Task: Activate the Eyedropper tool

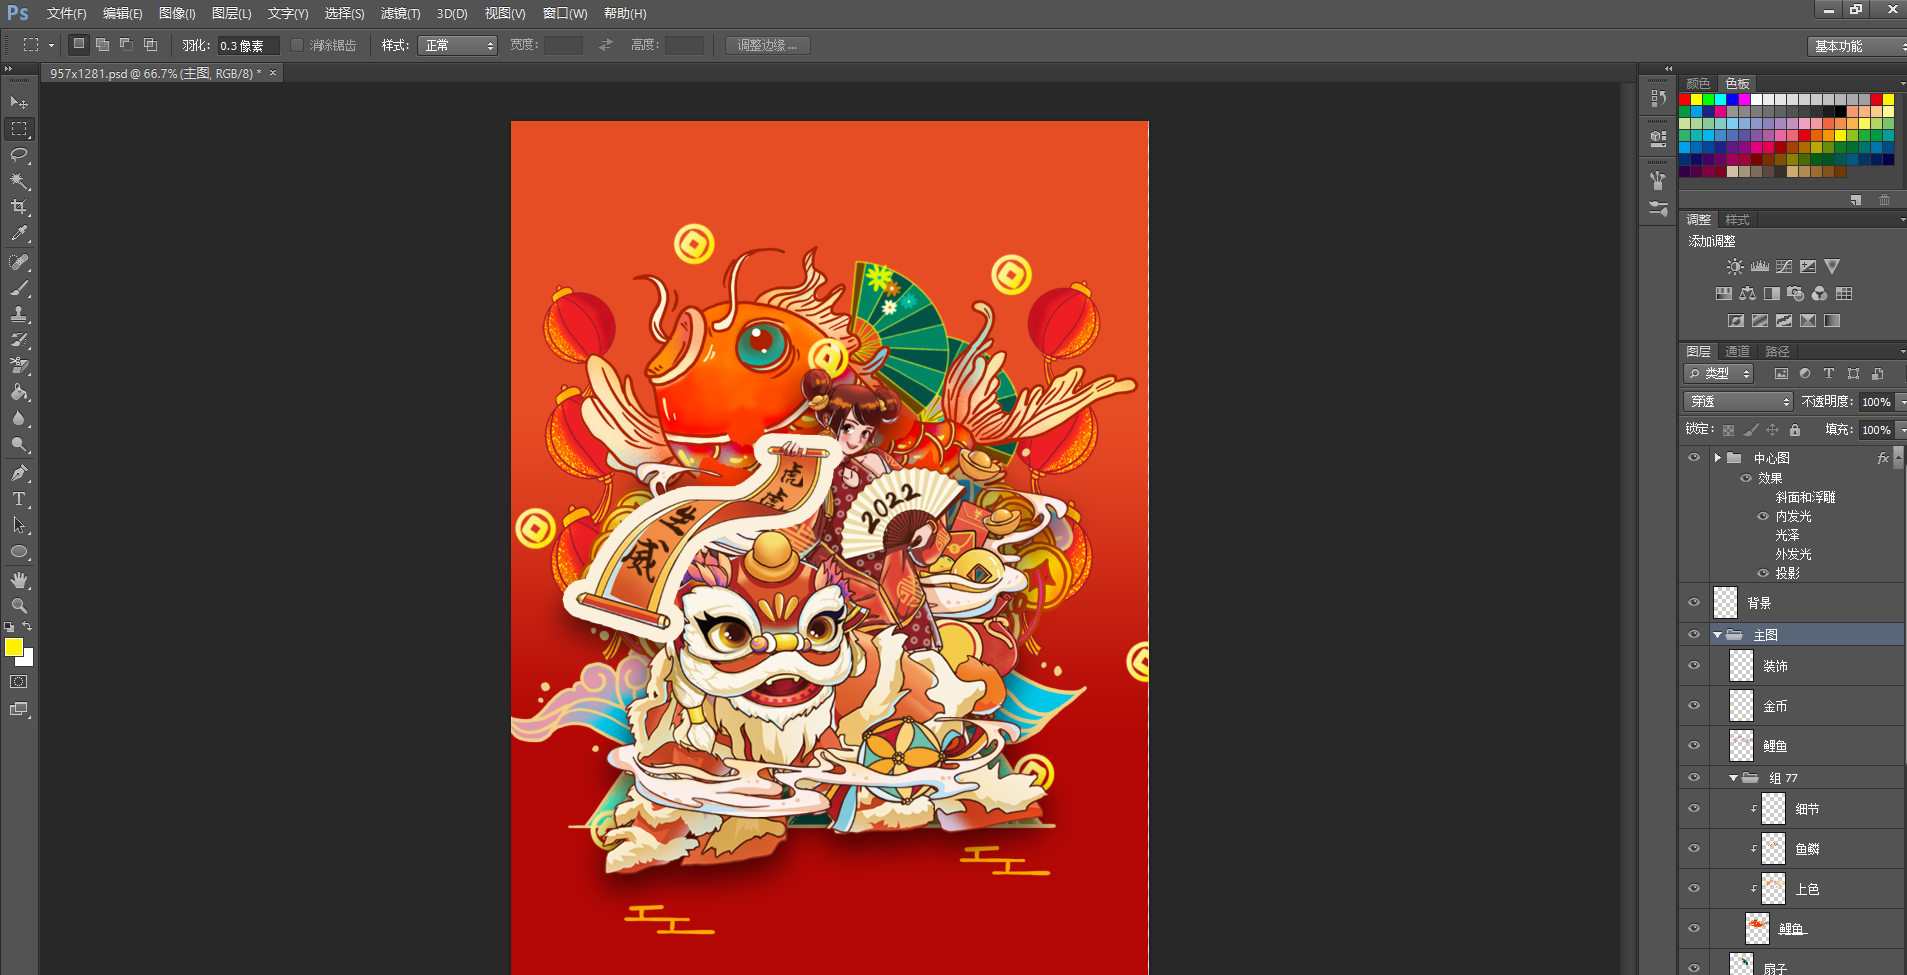Action: [19, 234]
